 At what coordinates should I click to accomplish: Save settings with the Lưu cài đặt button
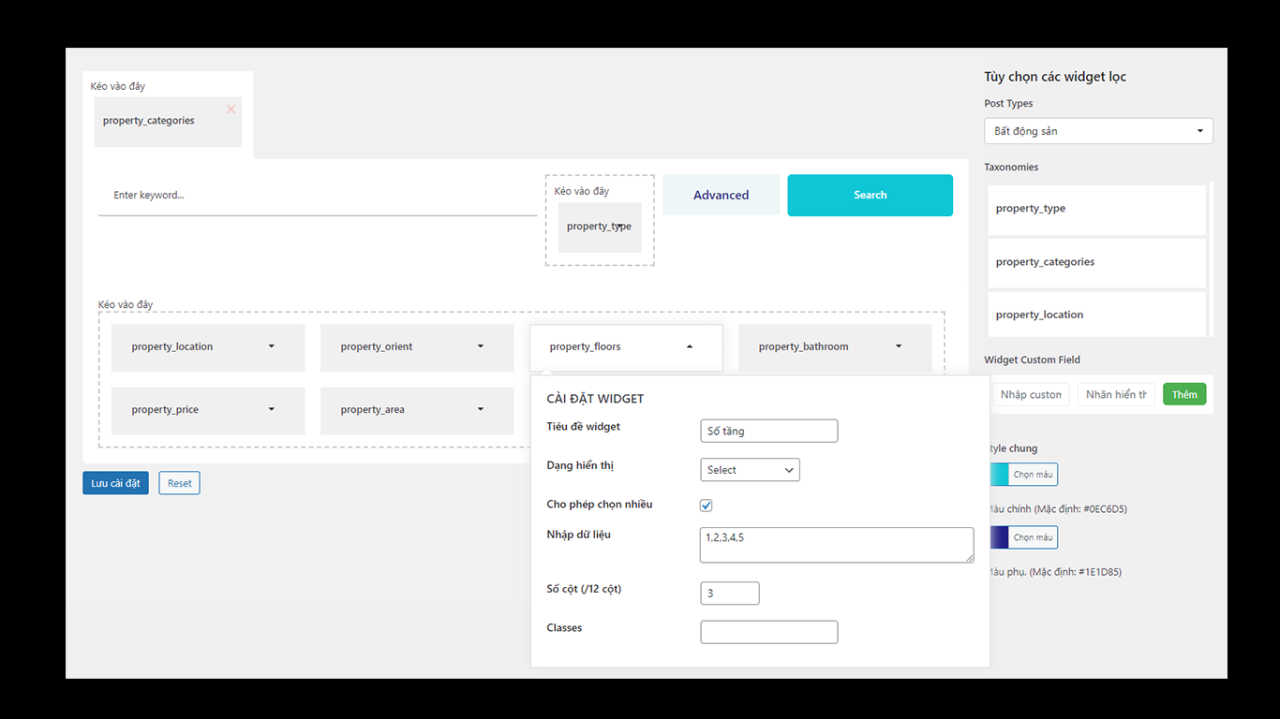(115, 482)
